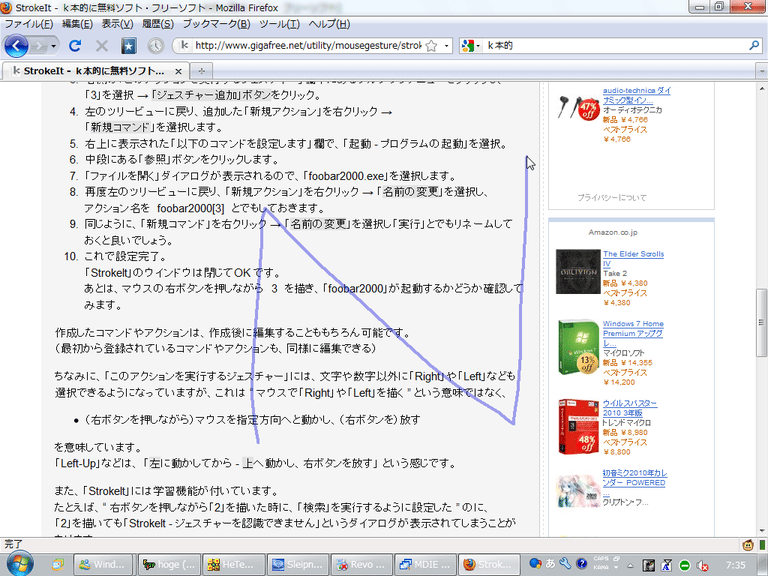Click the Stop loading X icon
The height and width of the screenshot is (576, 768).
(x=102, y=46)
